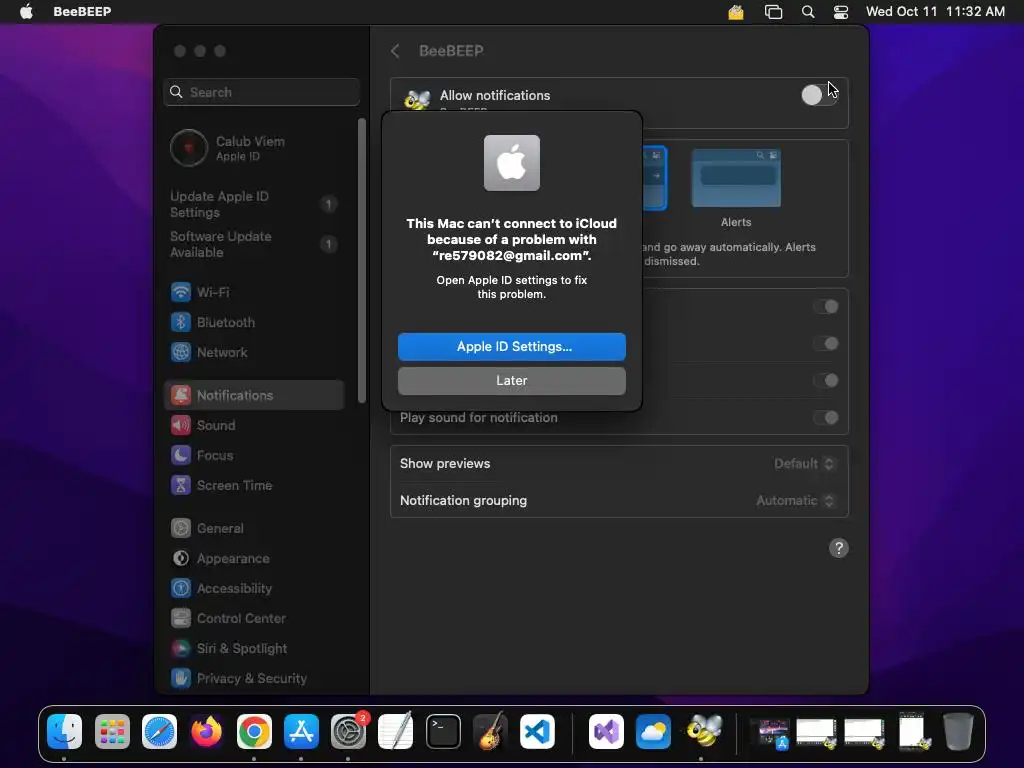Viewport: 1024px width, 768px height.
Task: Select the Alerts notification style thumbnail
Action: click(736, 178)
